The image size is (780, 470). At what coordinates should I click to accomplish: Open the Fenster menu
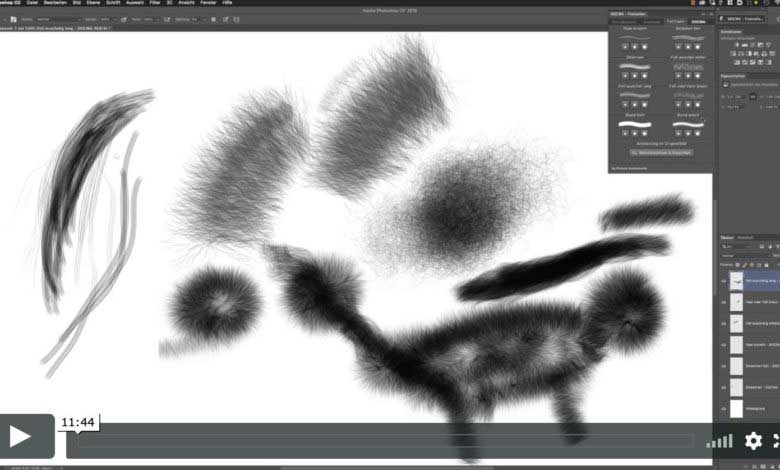pyautogui.click(x=208, y=2)
